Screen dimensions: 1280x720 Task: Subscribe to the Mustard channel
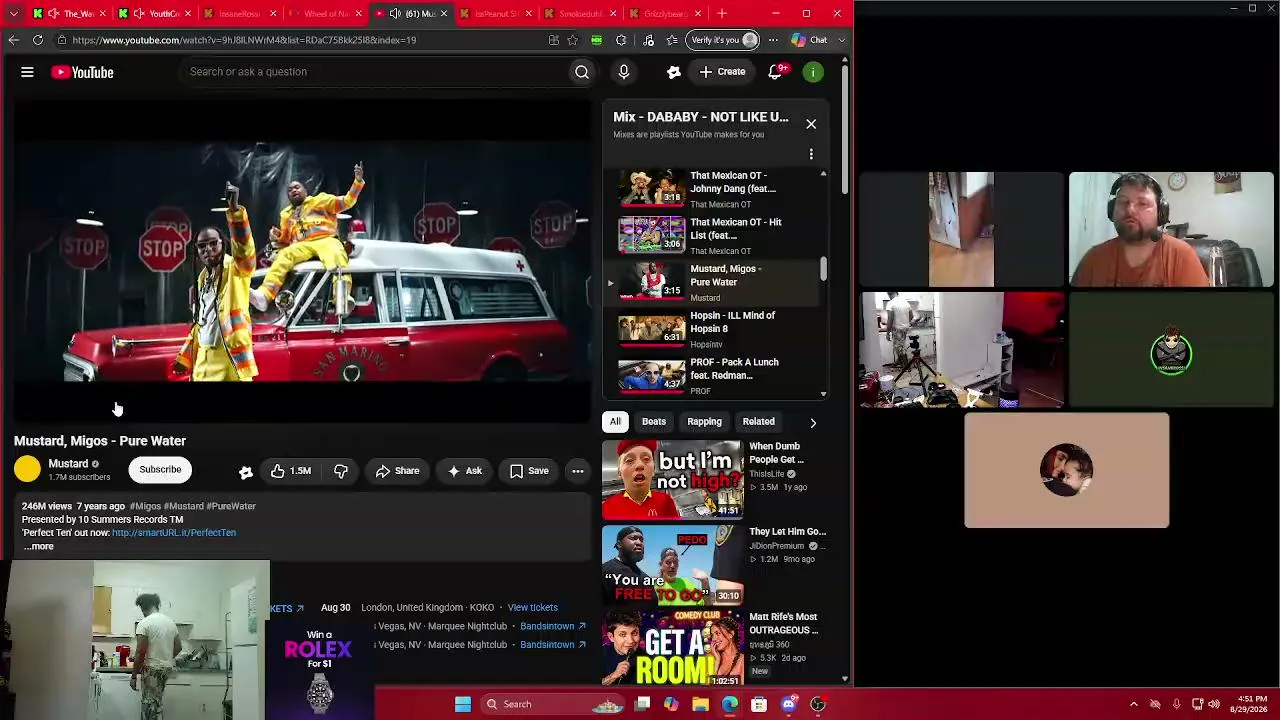(x=160, y=470)
